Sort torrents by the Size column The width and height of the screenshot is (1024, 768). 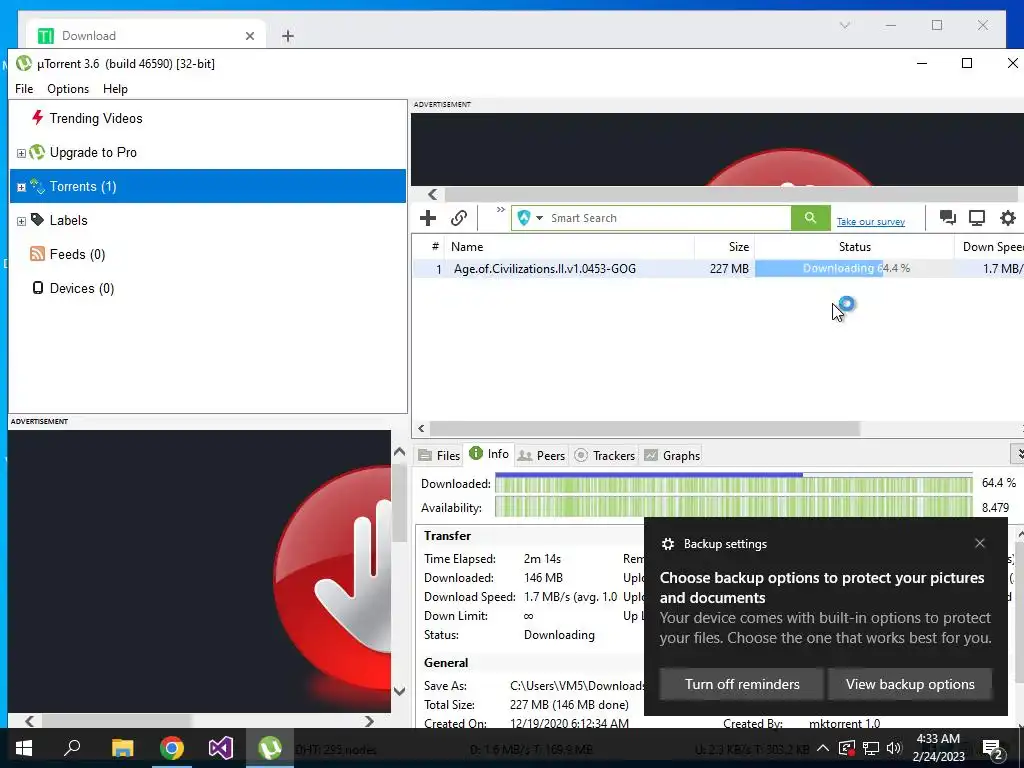[x=724, y=247]
